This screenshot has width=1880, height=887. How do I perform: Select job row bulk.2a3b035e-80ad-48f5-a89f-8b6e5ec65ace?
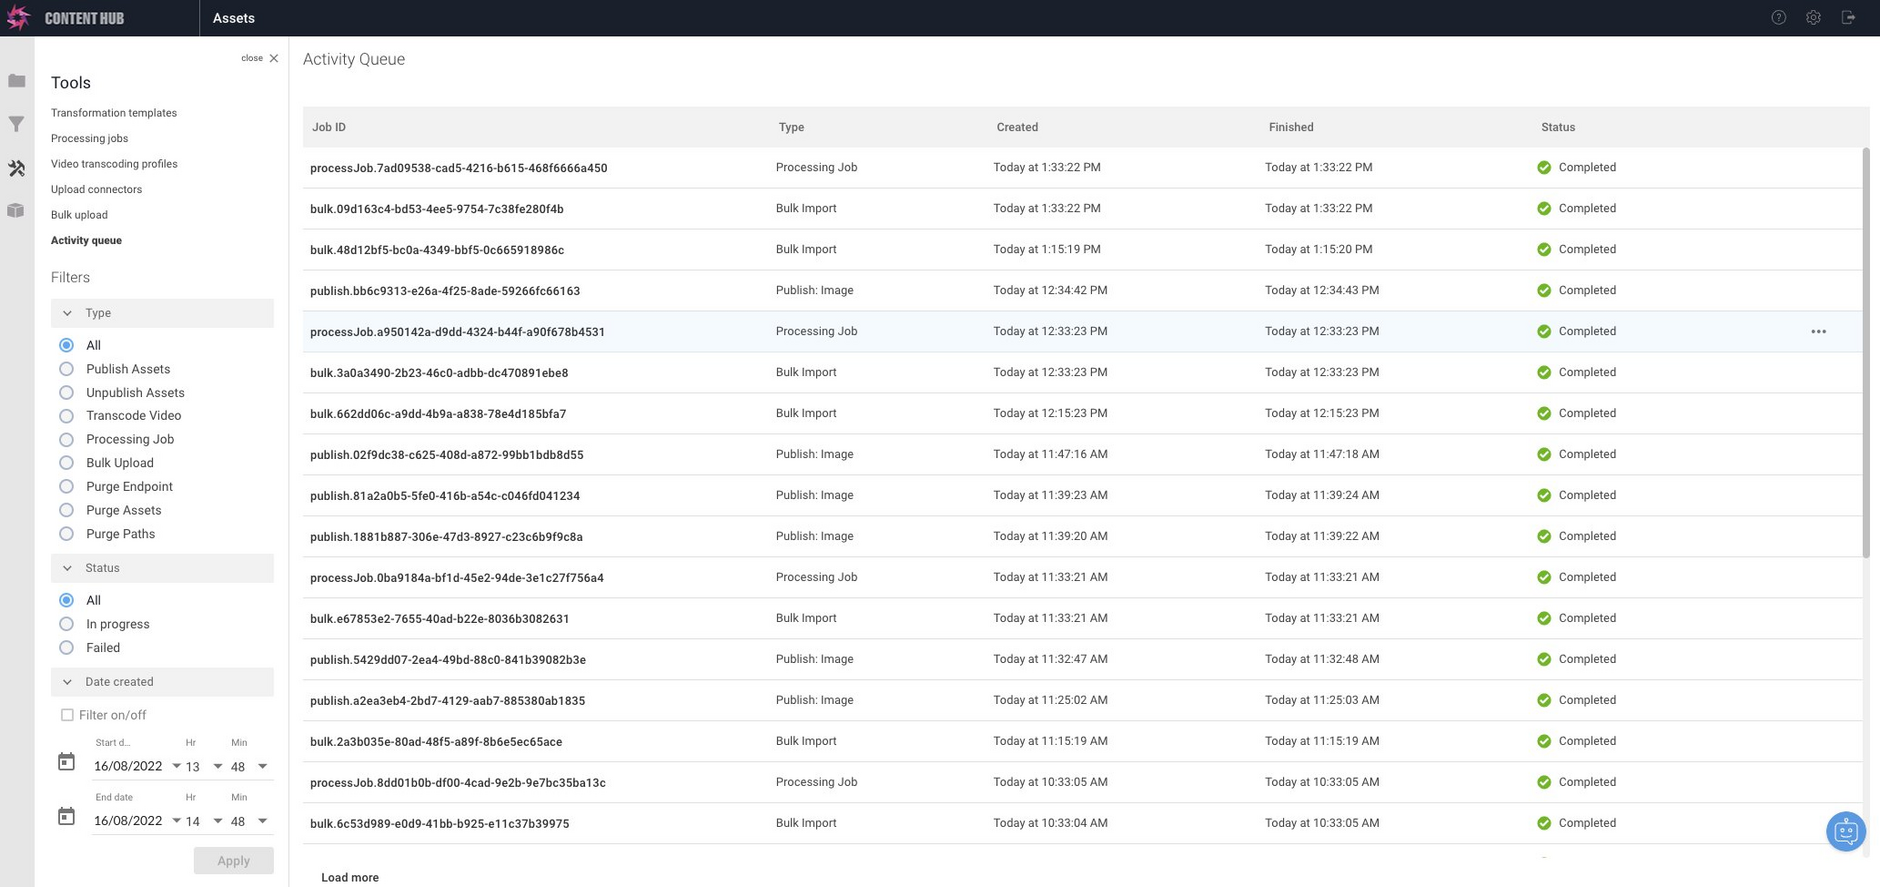[x=1082, y=742]
